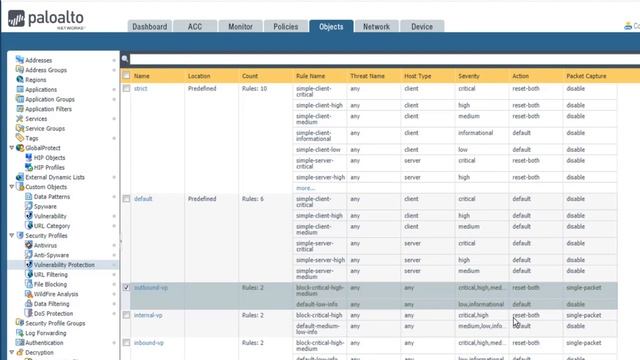Check the strict profile checkbox
Viewport: 640px width, 360px height.
(x=127, y=88)
